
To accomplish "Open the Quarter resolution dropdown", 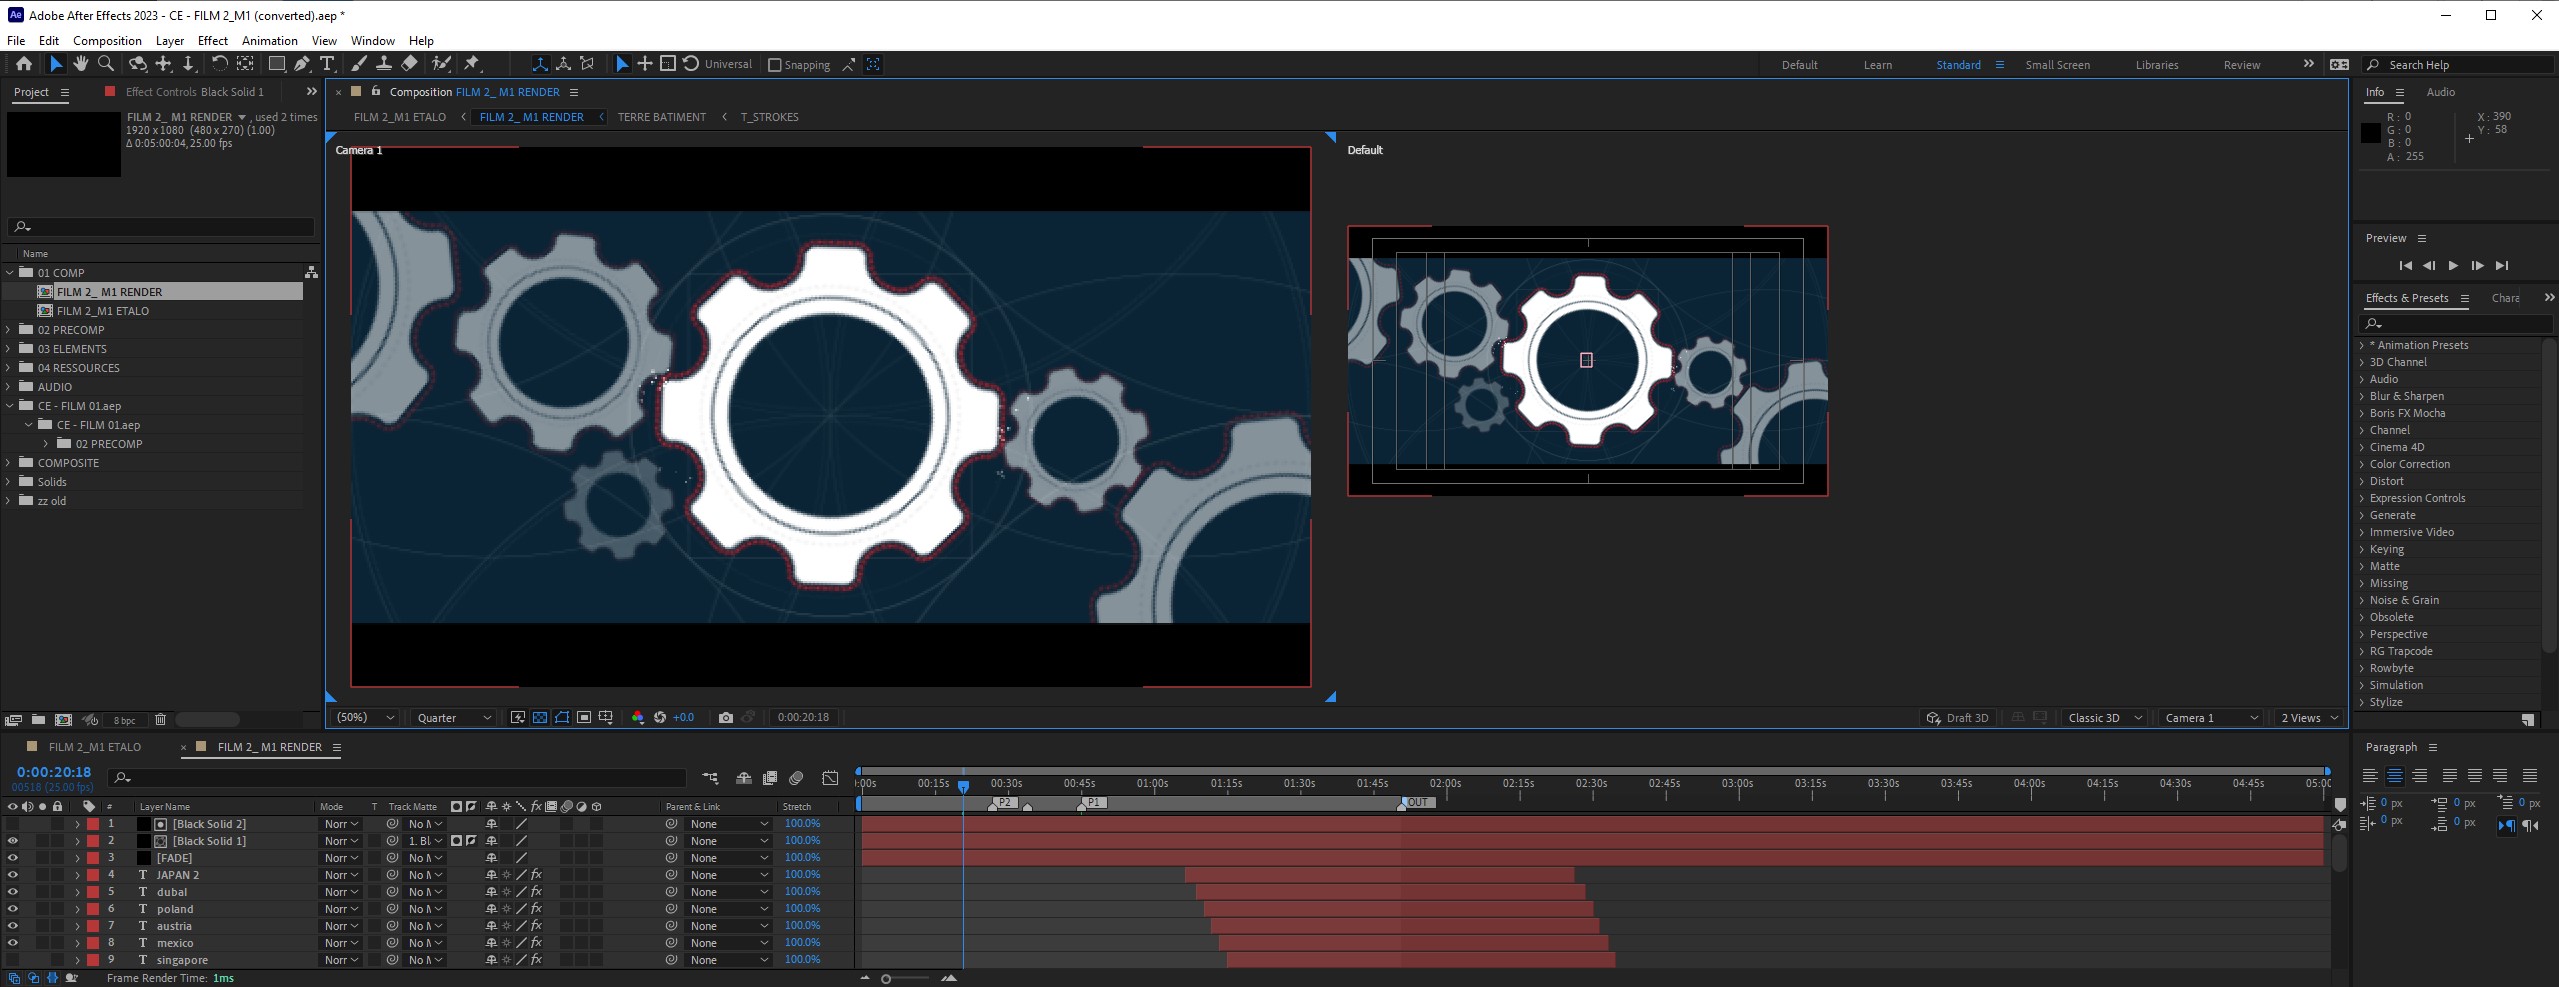I will coord(454,718).
